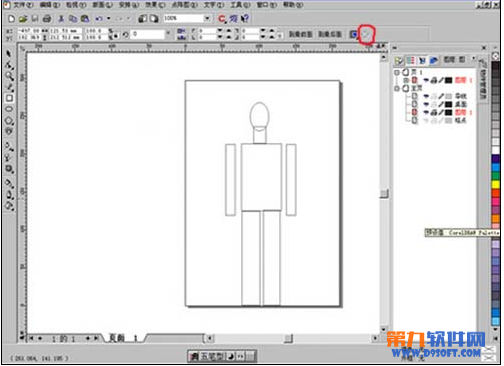Click the Undo arrow icon
This screenshot has height=366, width=504.
click(99, 19)
